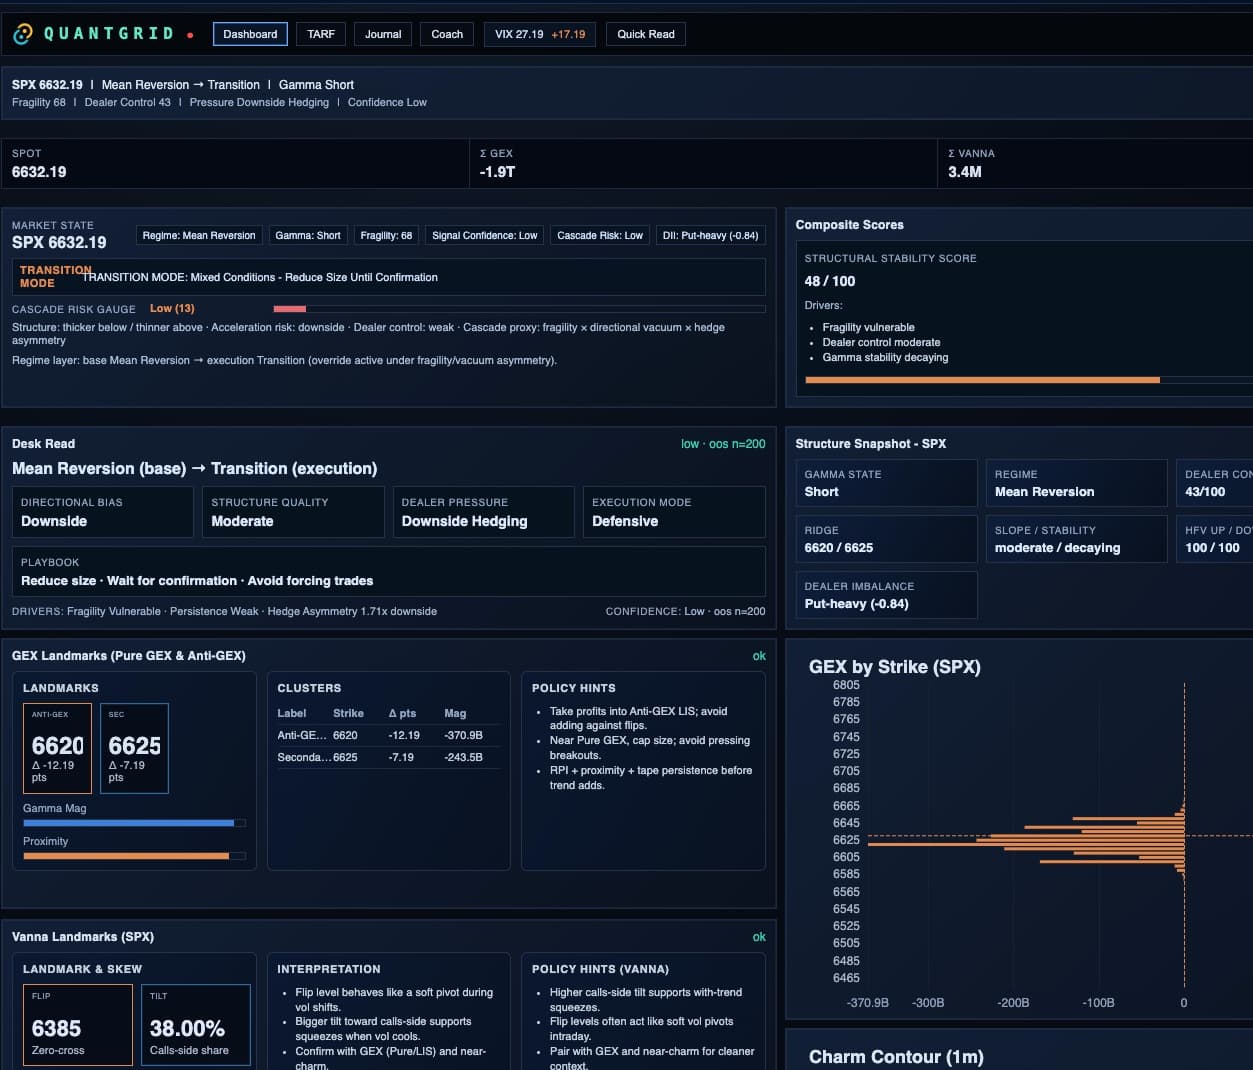
Task: Open the TARF tab
Action: tap(320, 33)
